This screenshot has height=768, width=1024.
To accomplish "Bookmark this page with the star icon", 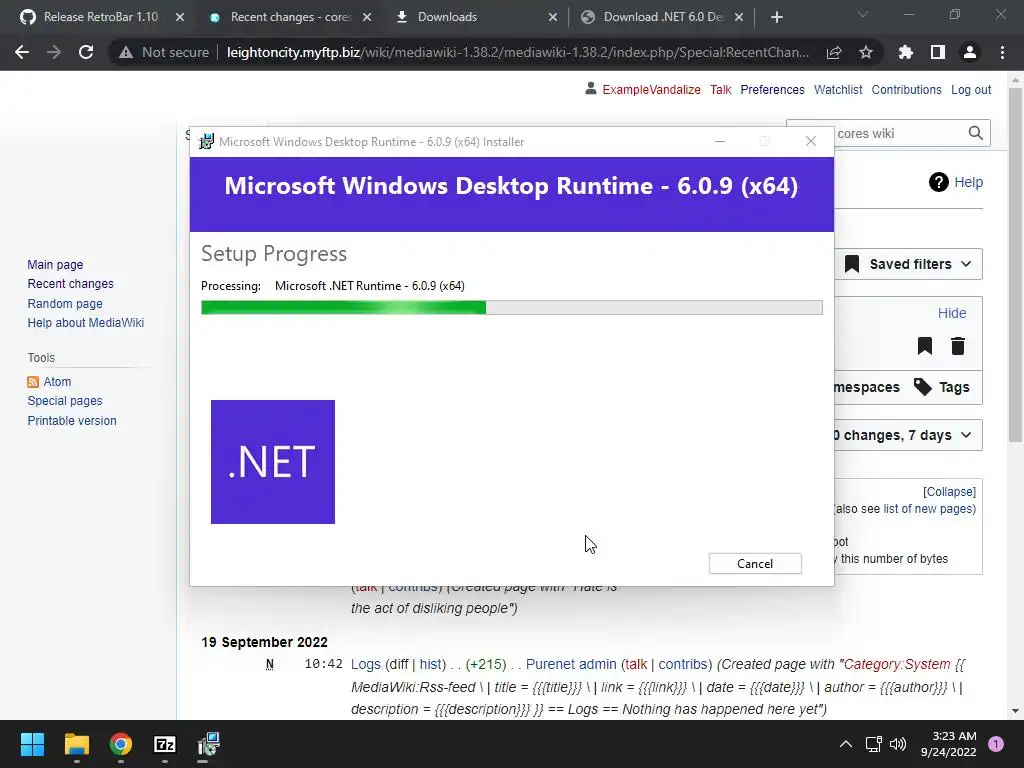I will [866, 52].
